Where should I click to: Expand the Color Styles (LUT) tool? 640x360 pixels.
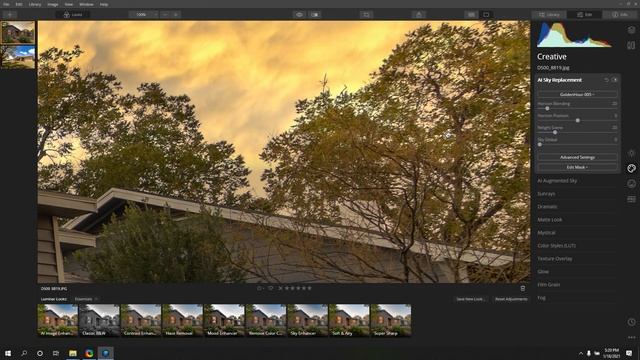point(557,246)
